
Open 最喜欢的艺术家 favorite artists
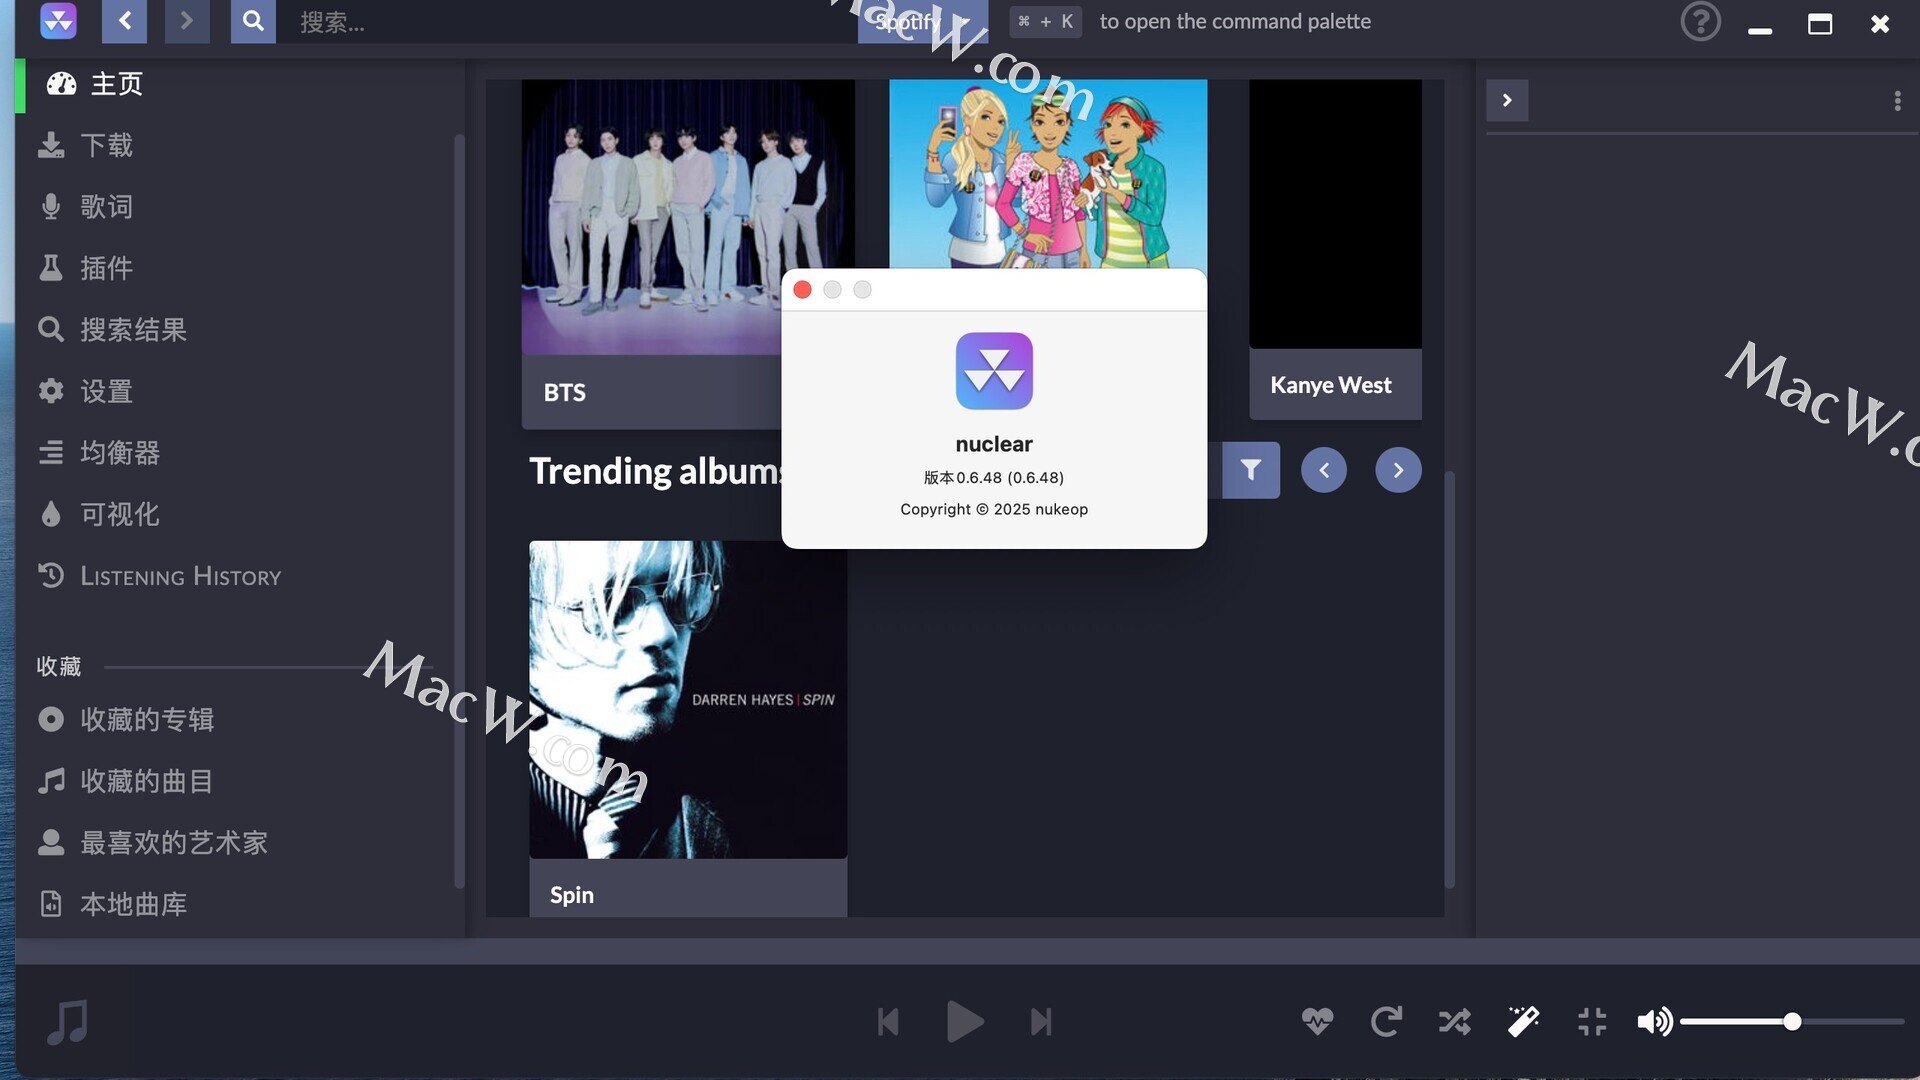point(240,843)
